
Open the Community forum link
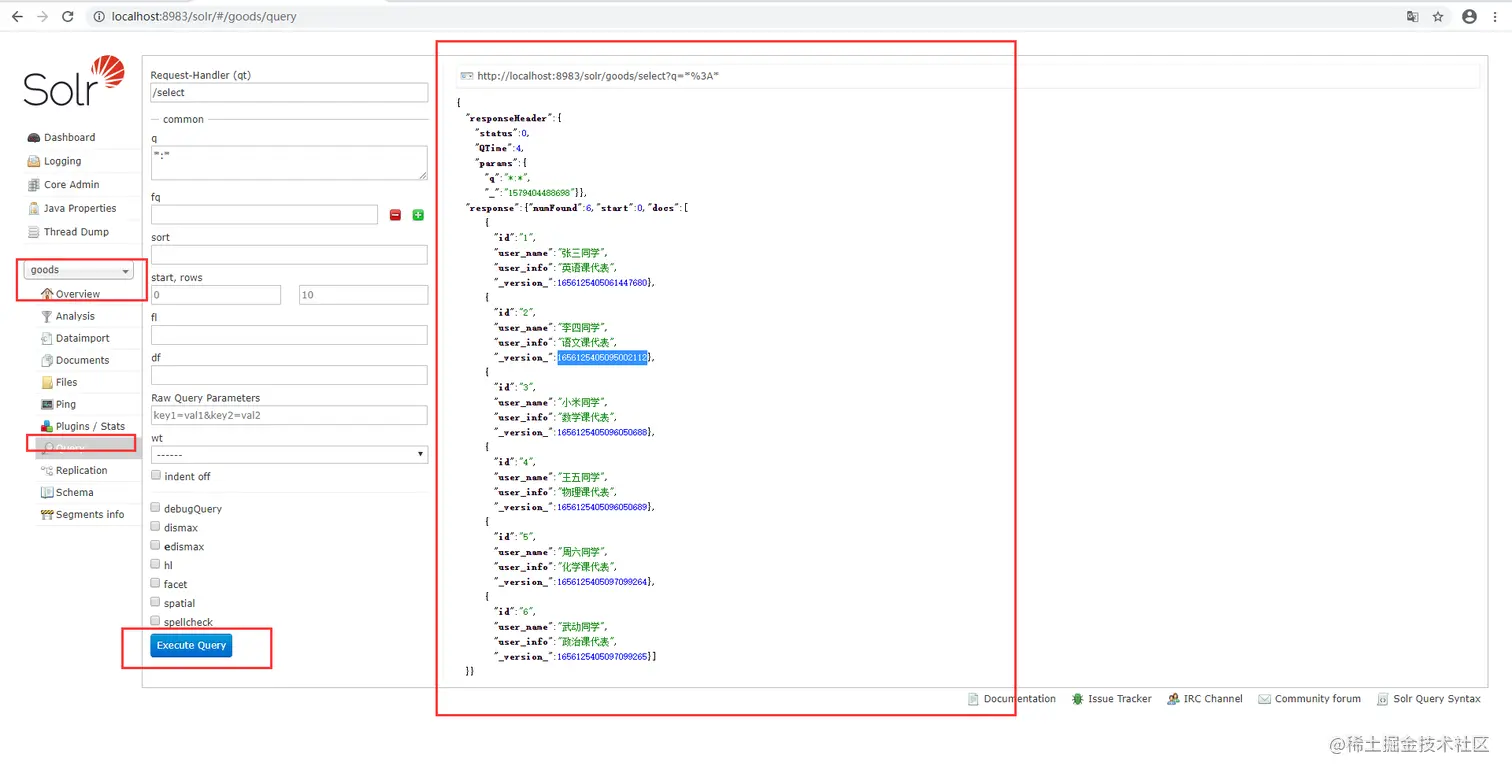pos(1317,699)
